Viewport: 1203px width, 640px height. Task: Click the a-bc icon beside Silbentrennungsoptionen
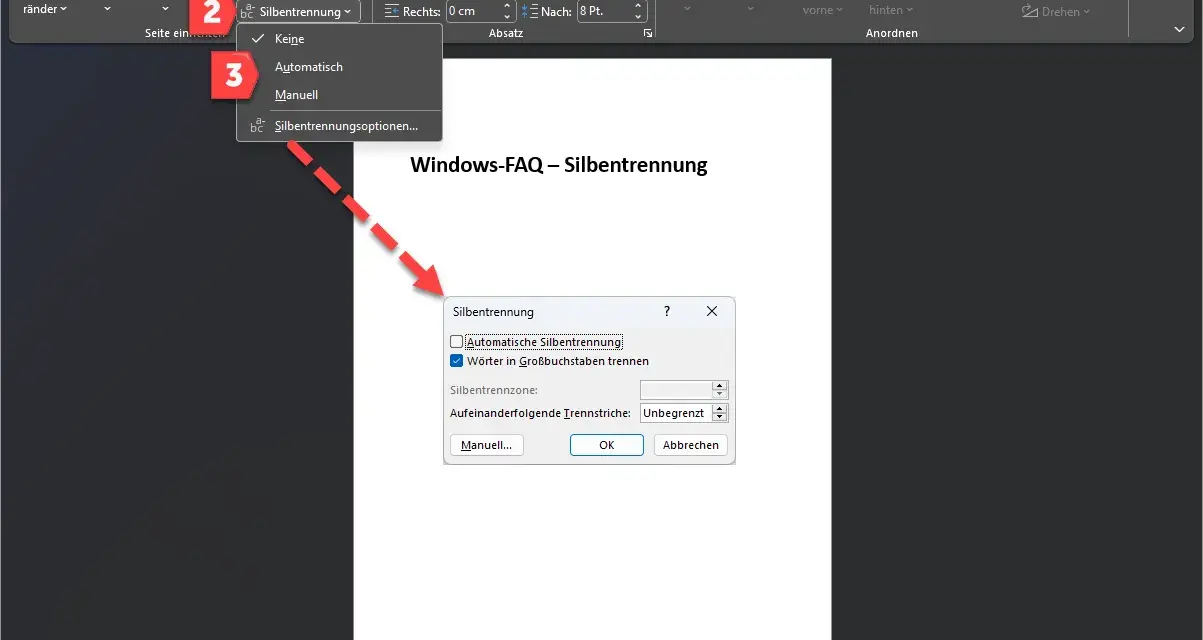257,126
